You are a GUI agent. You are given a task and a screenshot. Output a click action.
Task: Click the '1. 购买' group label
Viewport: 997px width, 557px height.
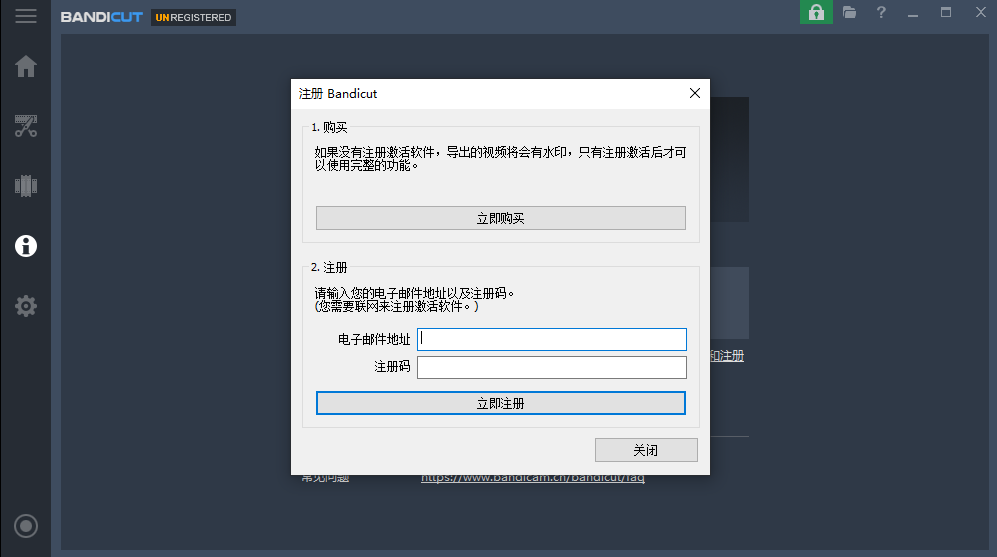point(329,127)
